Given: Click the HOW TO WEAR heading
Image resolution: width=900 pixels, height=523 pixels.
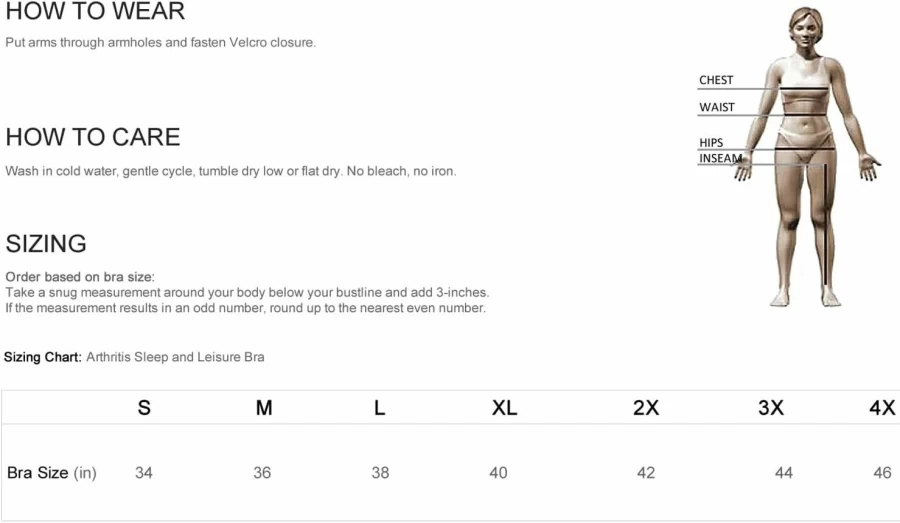Looking at the screenshot, I should (x=95, y=11).
